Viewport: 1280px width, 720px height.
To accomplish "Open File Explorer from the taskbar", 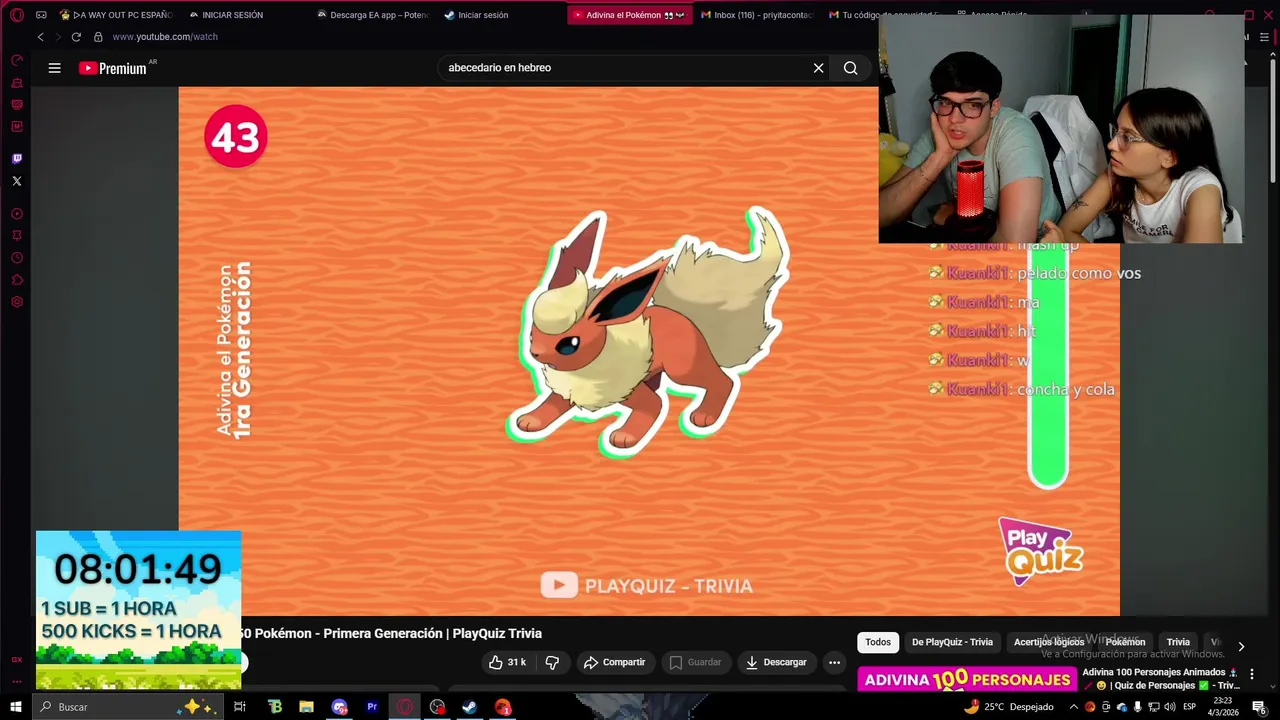I will pos(307,707).
